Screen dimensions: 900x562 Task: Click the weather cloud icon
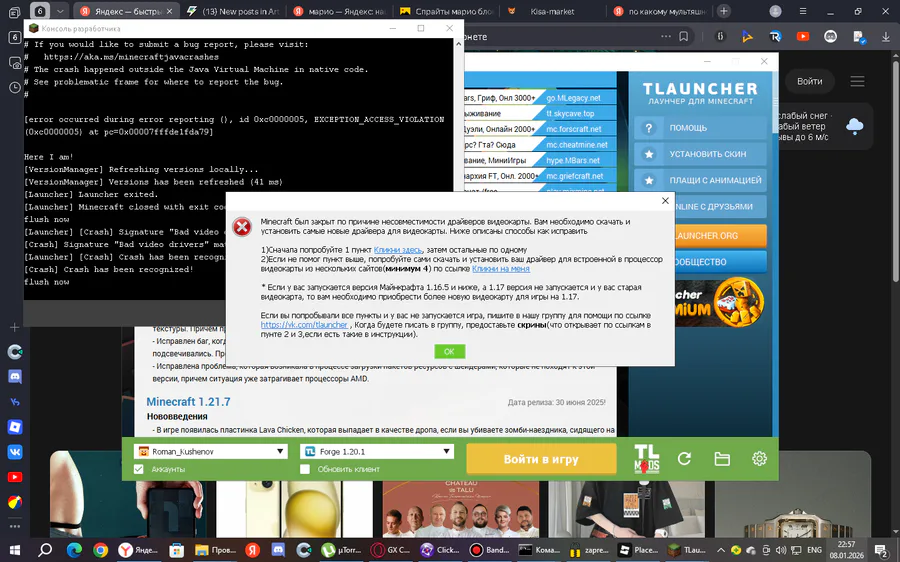(x=855, y=126)
